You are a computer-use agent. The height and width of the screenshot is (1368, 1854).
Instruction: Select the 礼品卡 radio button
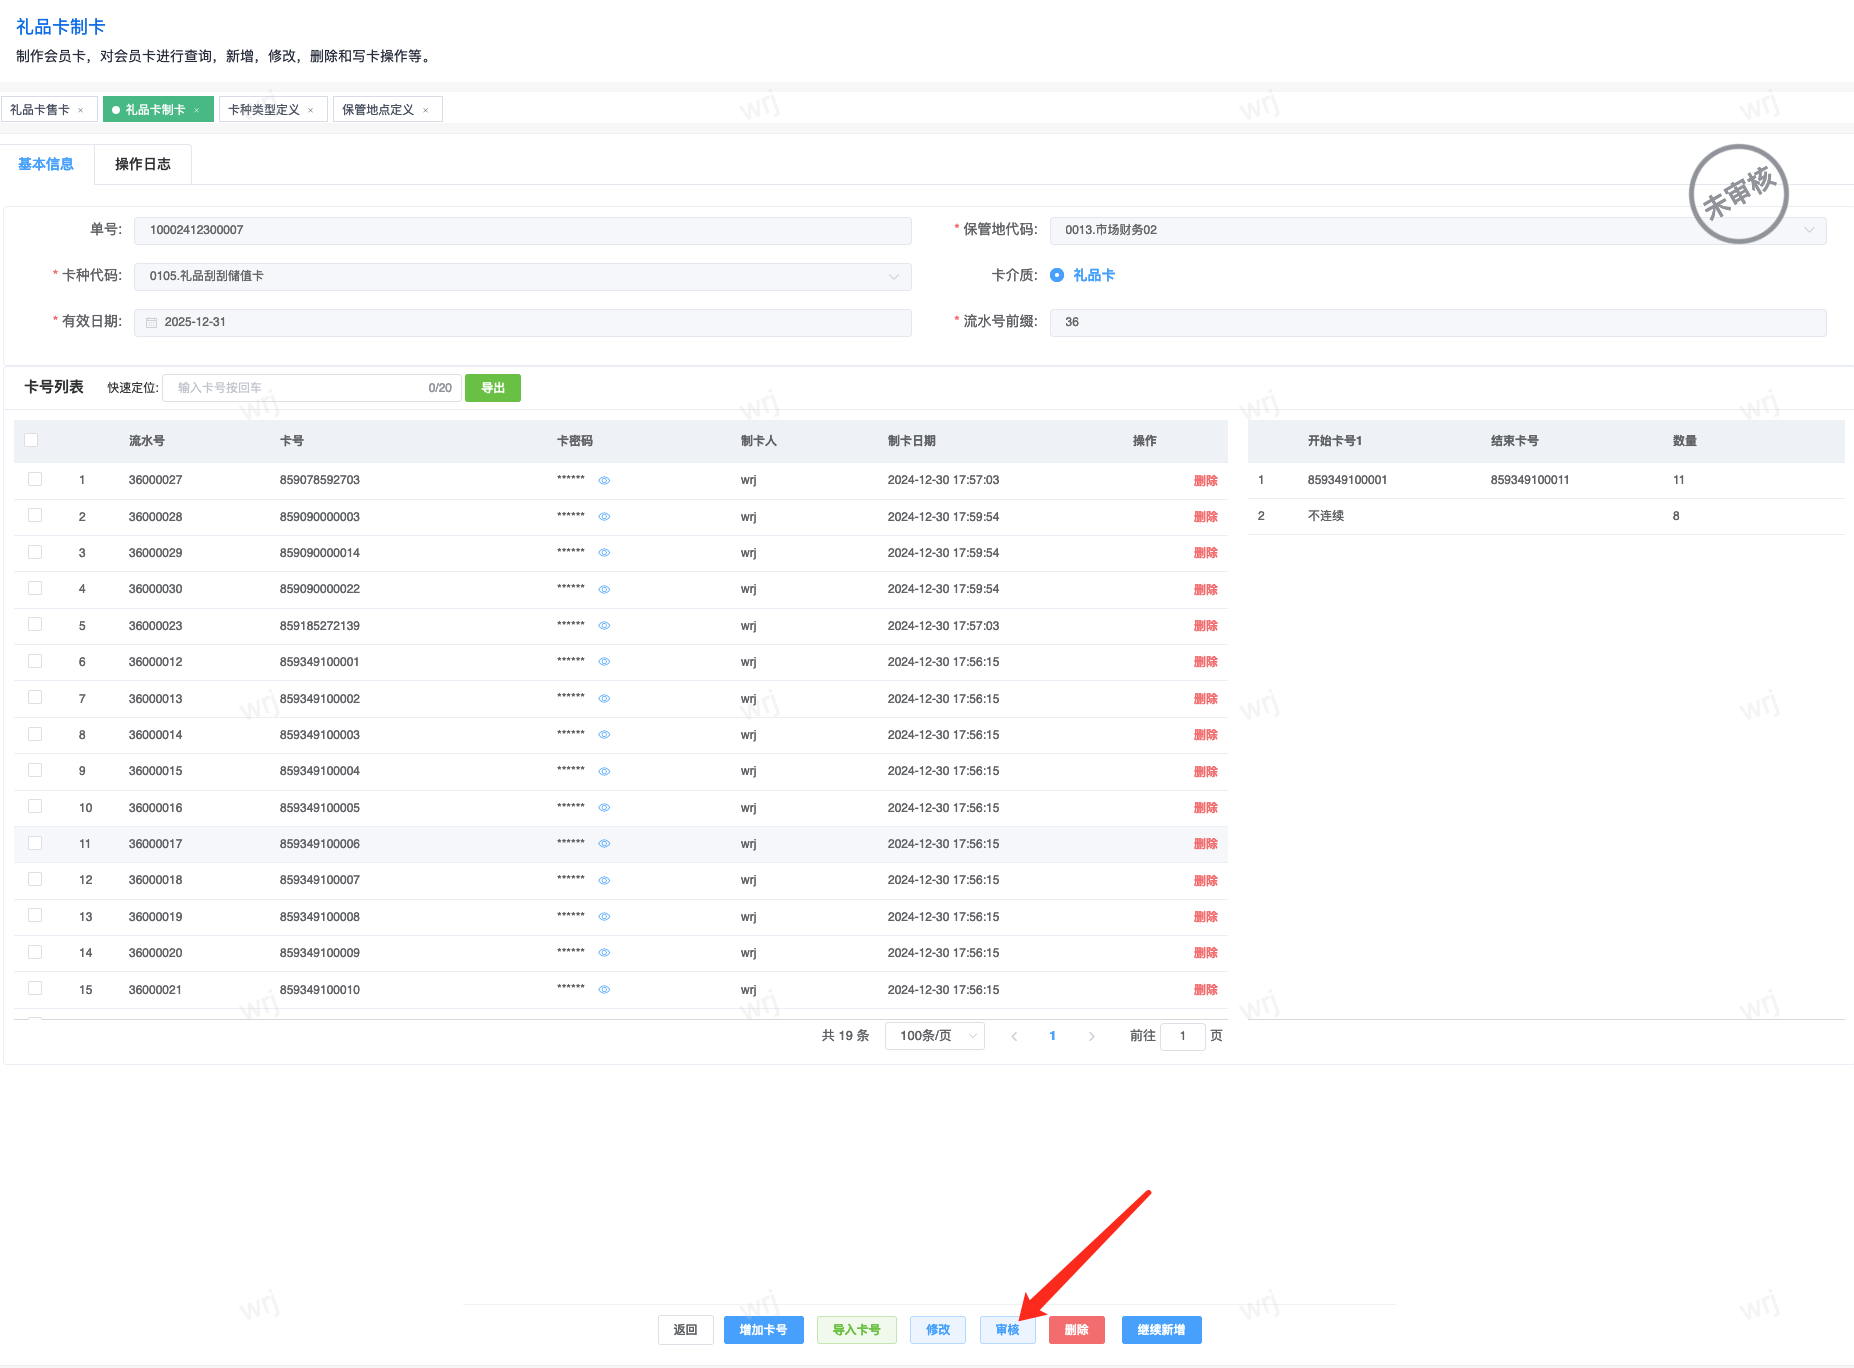[x=1057, y=275]
